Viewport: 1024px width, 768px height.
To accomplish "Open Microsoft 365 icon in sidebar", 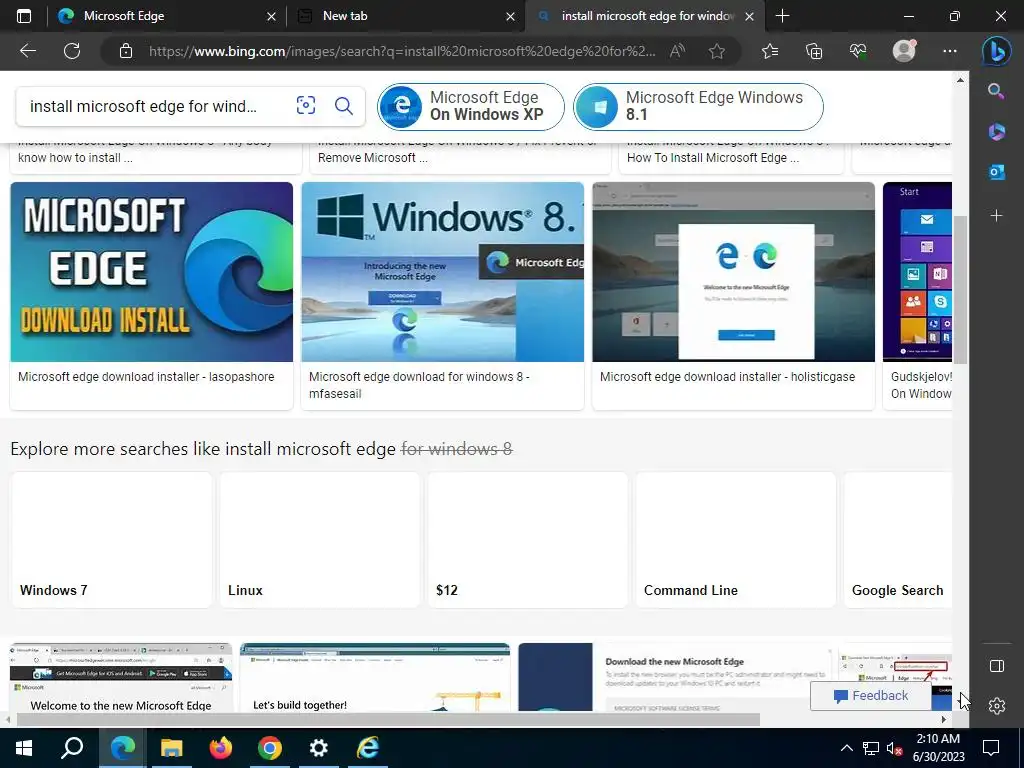I will pos(996,131).
